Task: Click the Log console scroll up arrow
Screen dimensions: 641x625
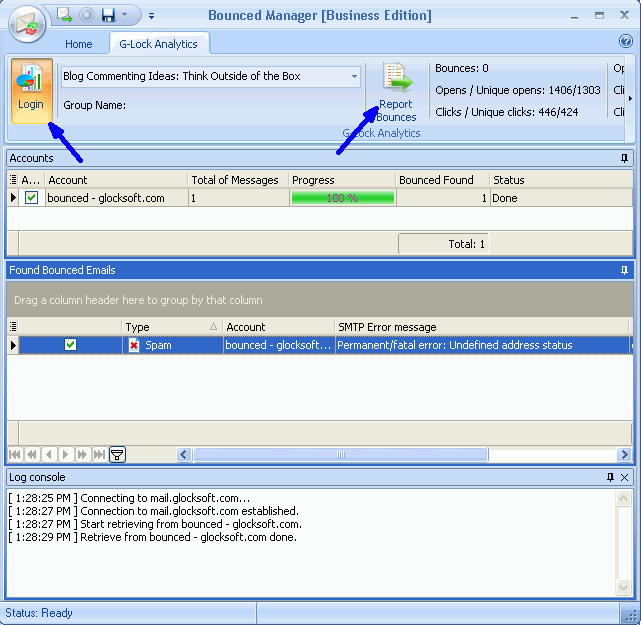Action: pos(624,499)
